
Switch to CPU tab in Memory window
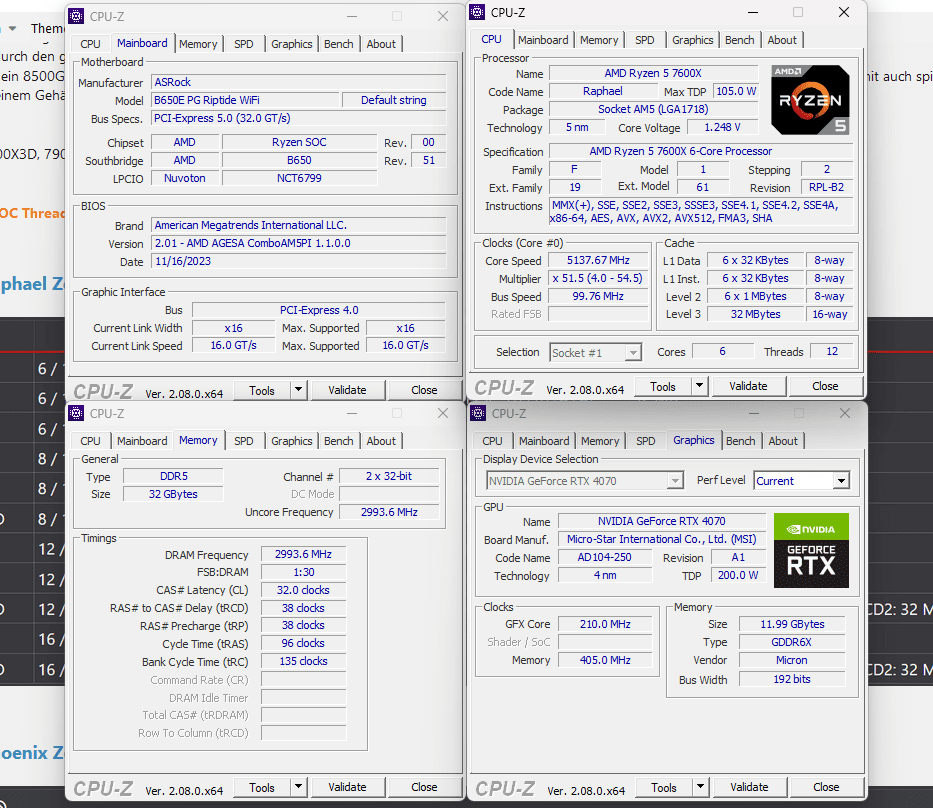point(90,441)
